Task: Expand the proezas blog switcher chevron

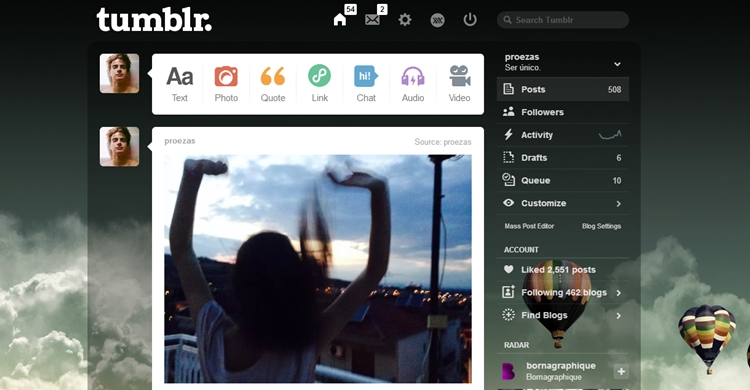Action: click(x=618, y=64)
